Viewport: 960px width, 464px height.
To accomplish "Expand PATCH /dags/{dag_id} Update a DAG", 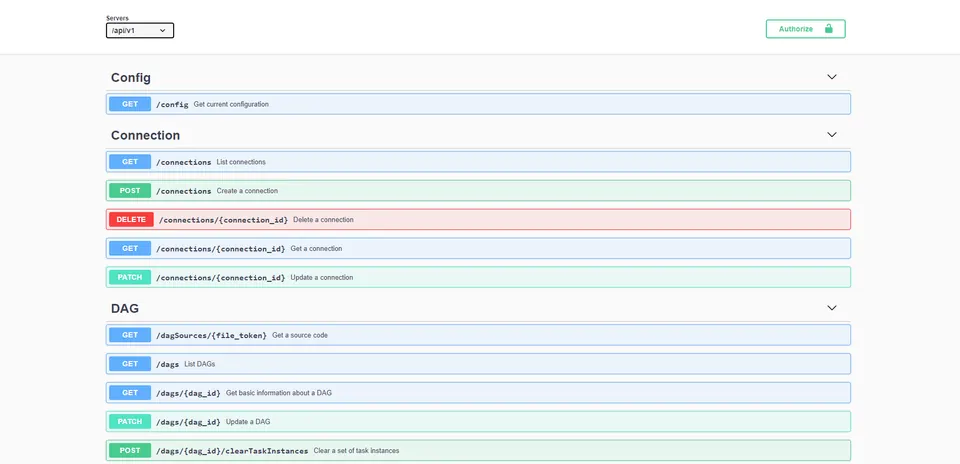I will pyautogui.click(x=478, y=422).
